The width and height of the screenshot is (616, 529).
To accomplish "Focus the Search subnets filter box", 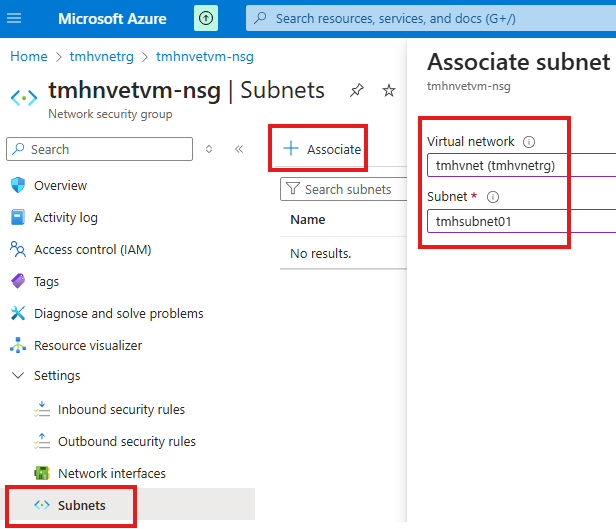I will tap(344, 189).
